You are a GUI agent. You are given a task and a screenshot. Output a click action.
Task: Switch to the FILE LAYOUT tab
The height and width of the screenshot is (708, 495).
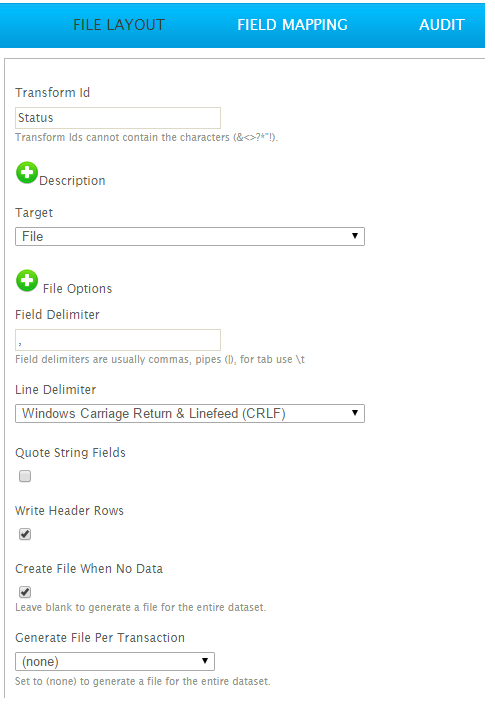point(119,25)
